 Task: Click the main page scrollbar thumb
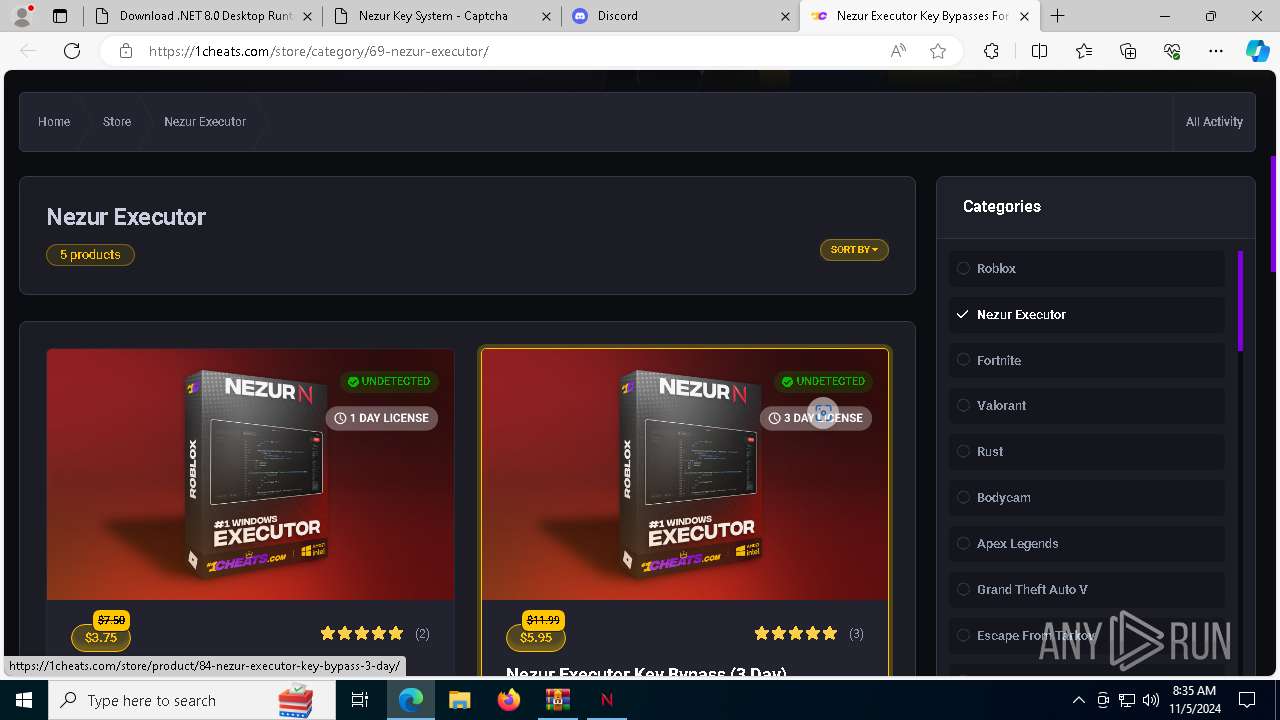pos(1274,213)
